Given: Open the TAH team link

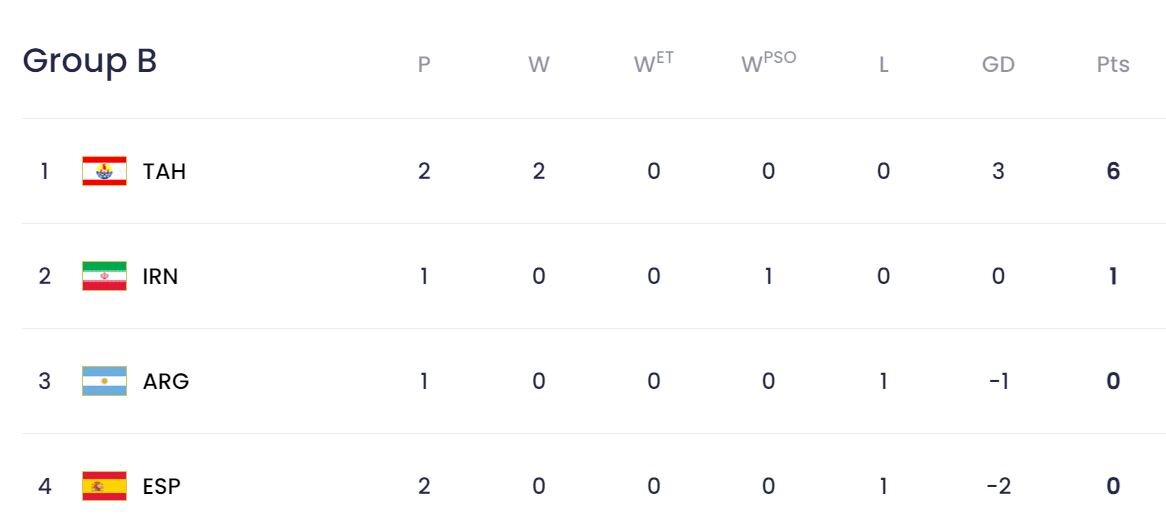Looking at the screenshot, I should pyautogui.click(x=165, y=171).
